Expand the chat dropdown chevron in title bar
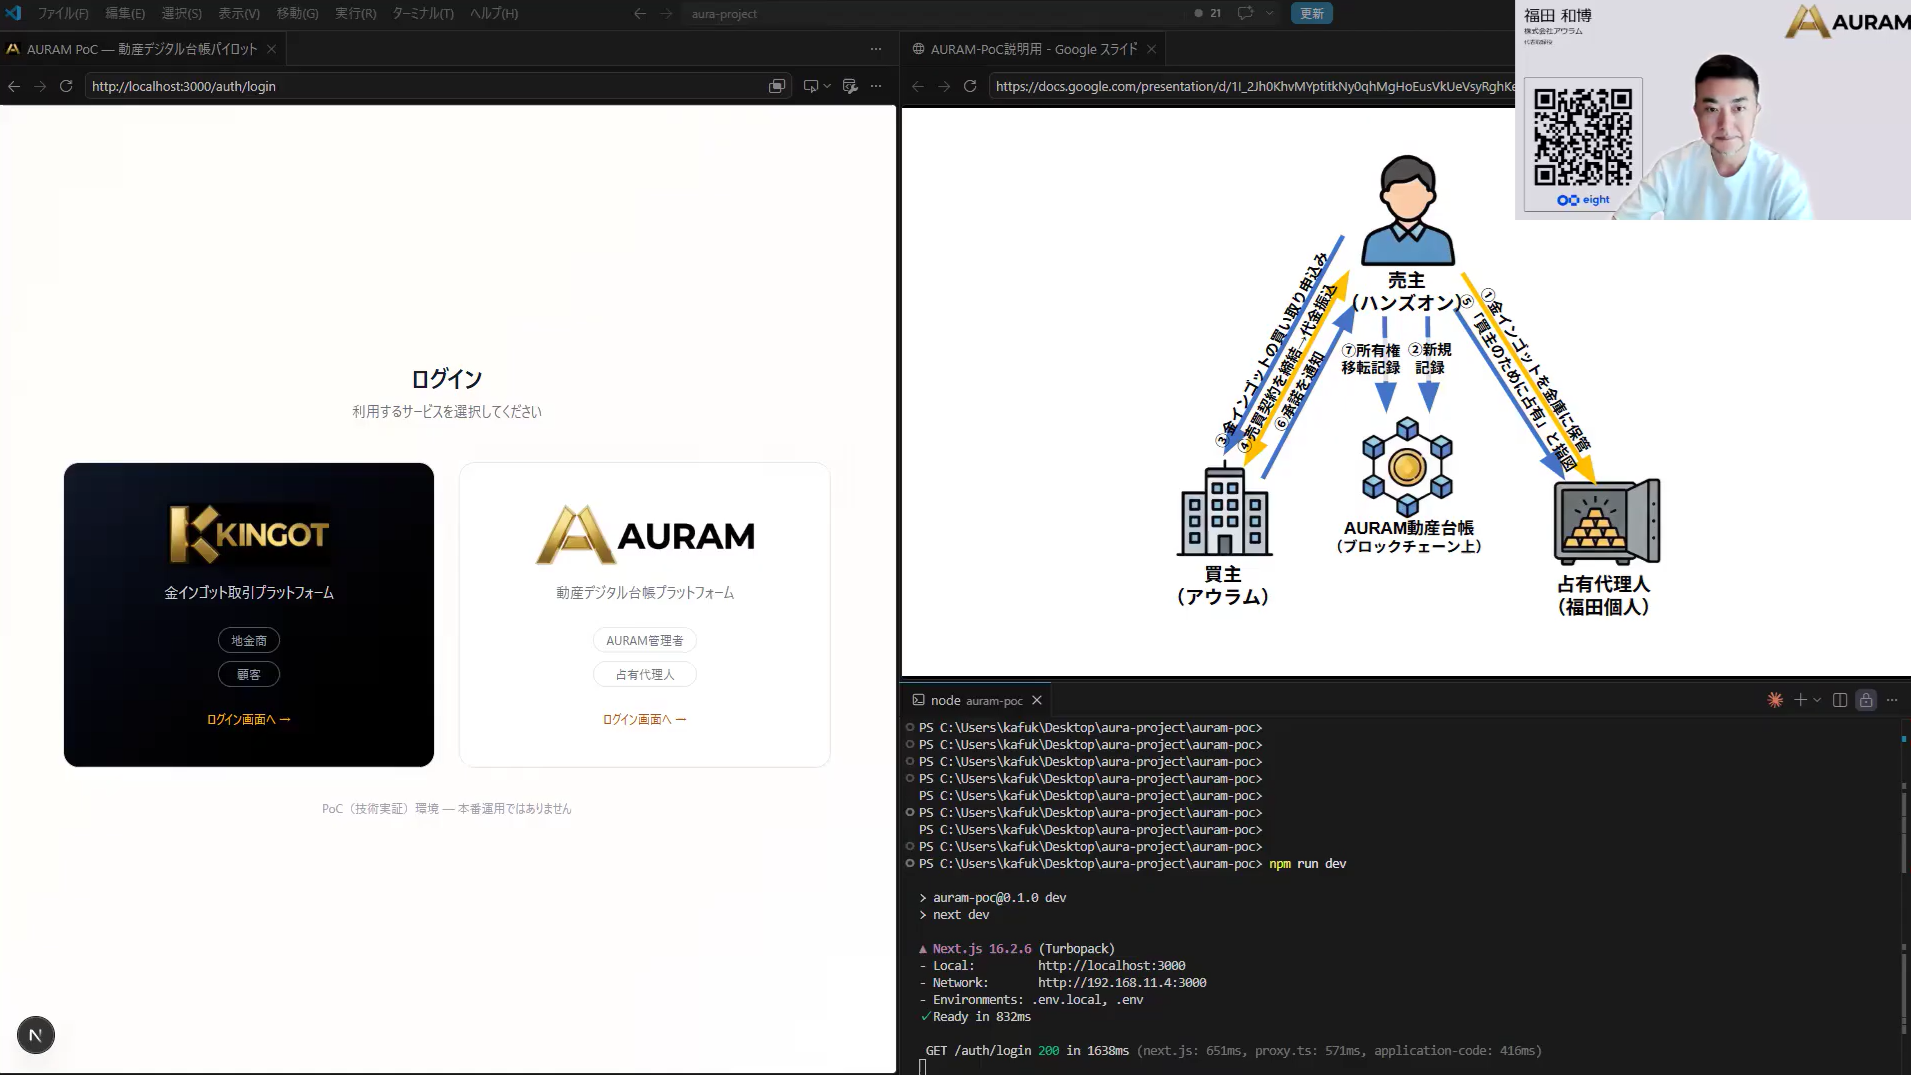 click(x=1270, y=13)
